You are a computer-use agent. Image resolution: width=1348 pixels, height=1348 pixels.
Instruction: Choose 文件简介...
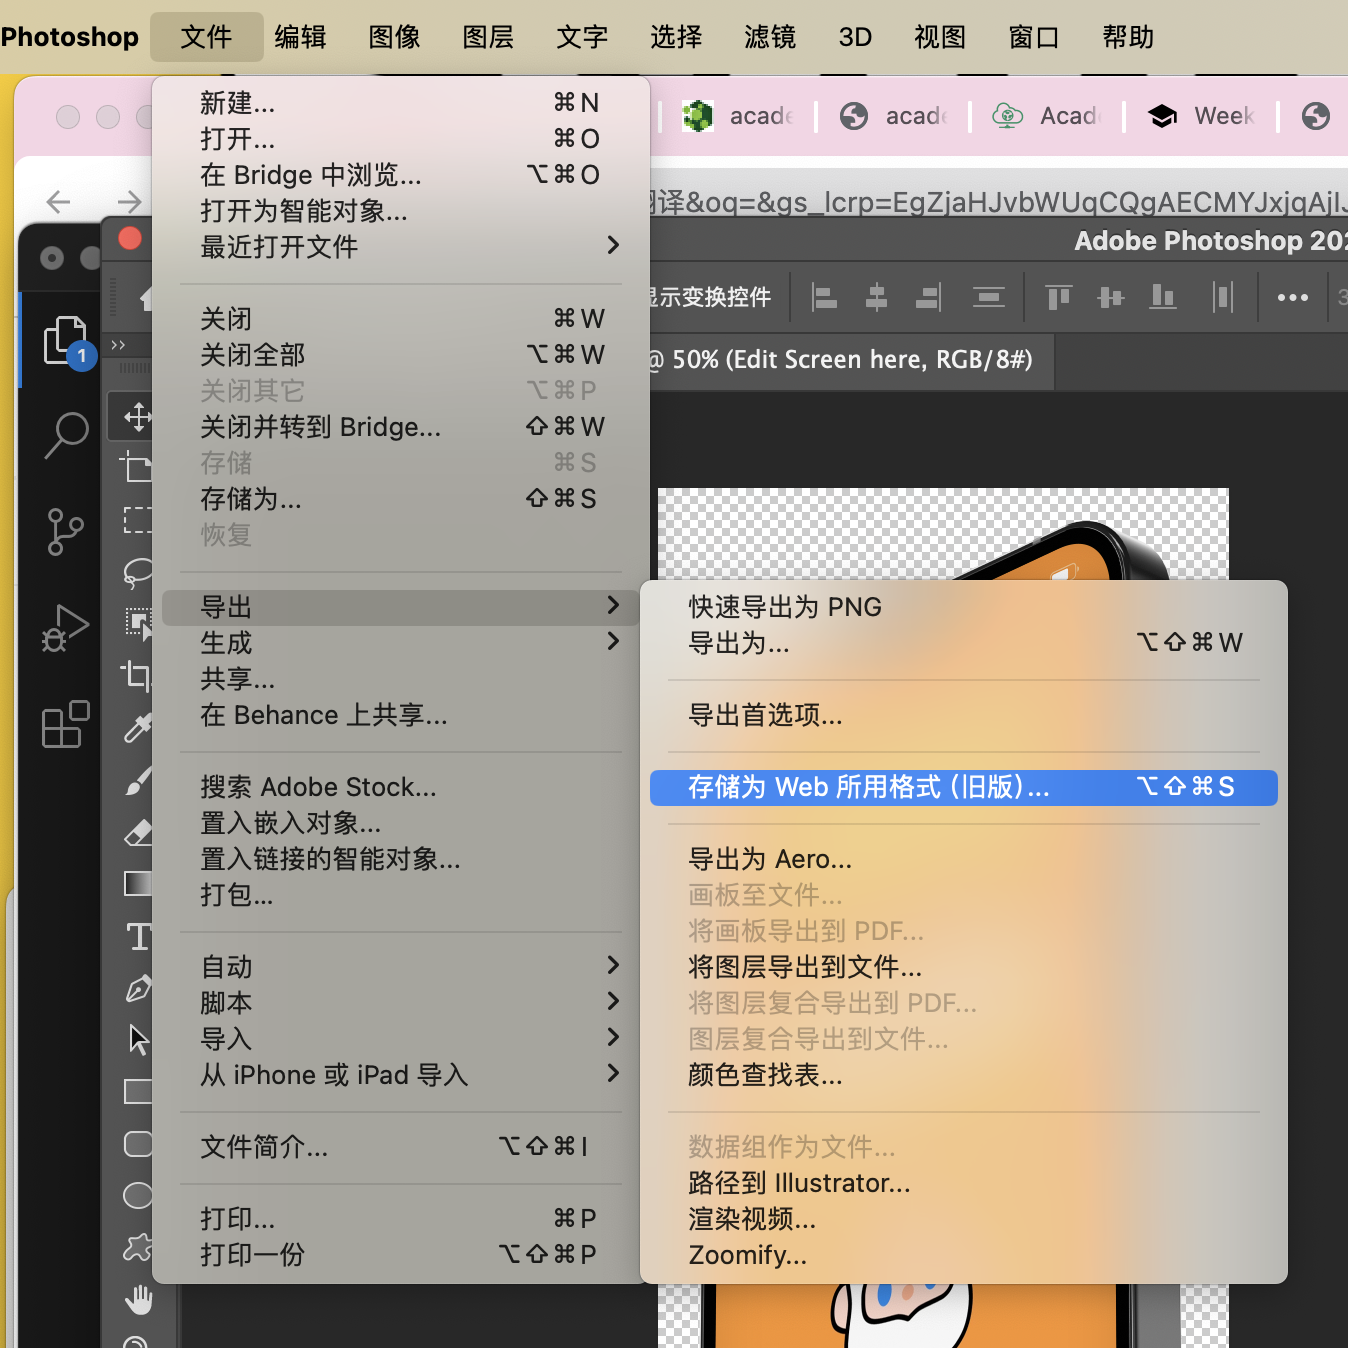[400, 1146]
